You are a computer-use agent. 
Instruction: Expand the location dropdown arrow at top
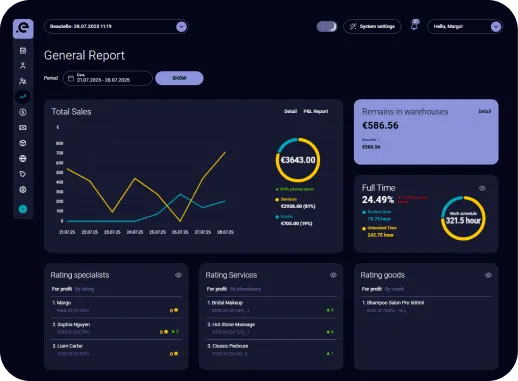(x=181, y=27)
